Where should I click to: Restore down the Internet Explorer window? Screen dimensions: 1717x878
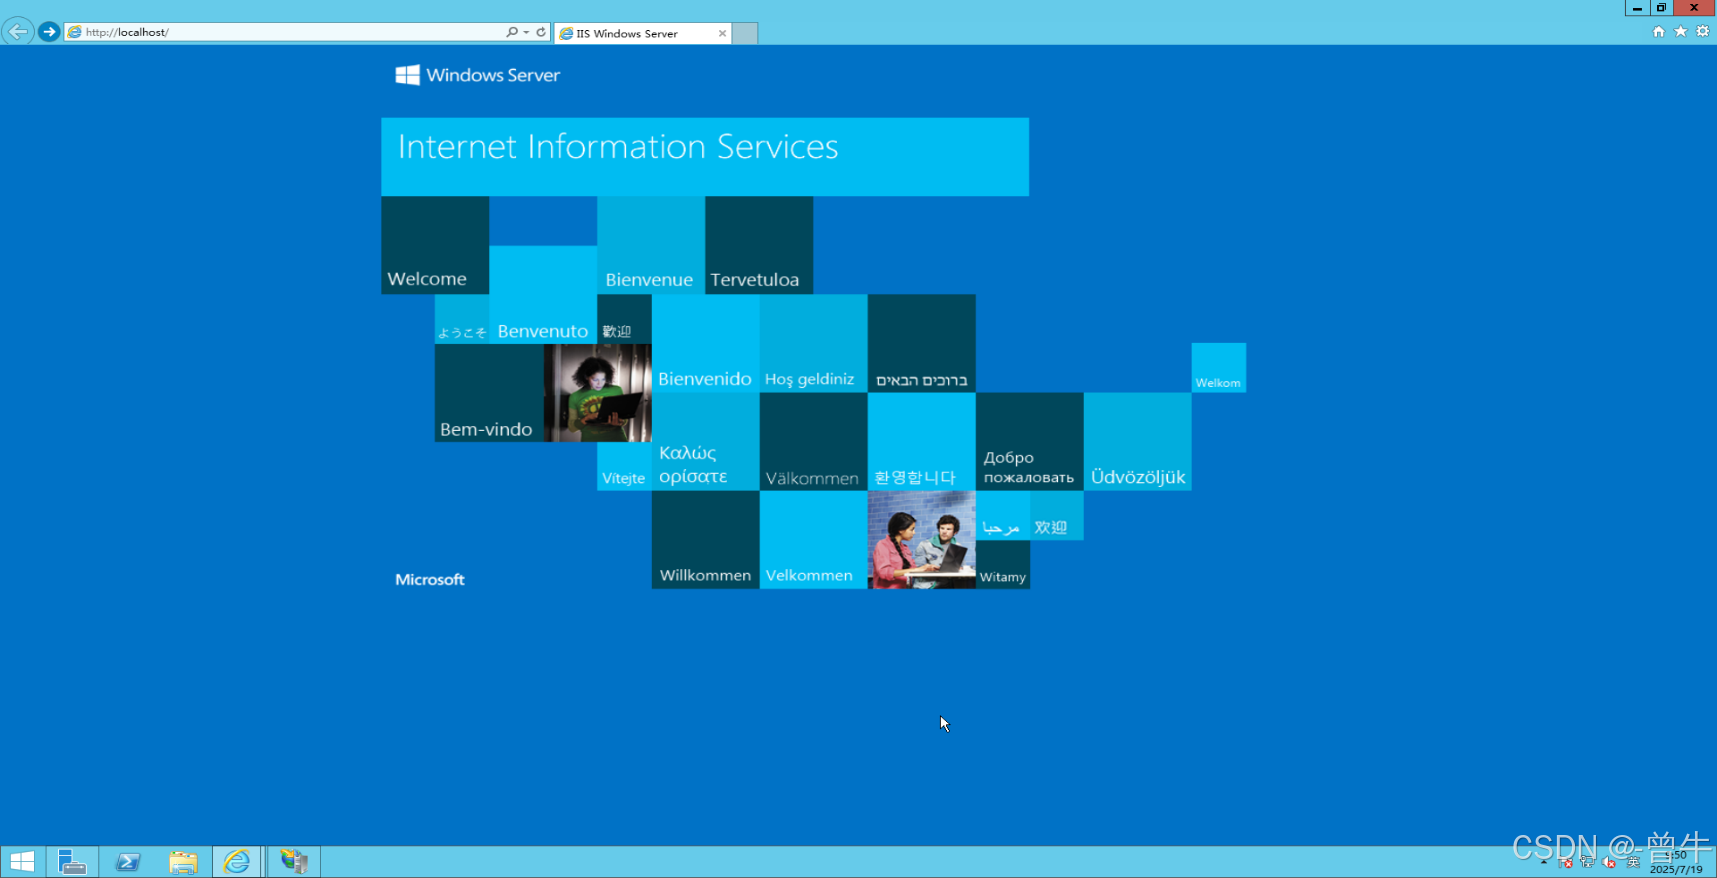pos(1661,7)
